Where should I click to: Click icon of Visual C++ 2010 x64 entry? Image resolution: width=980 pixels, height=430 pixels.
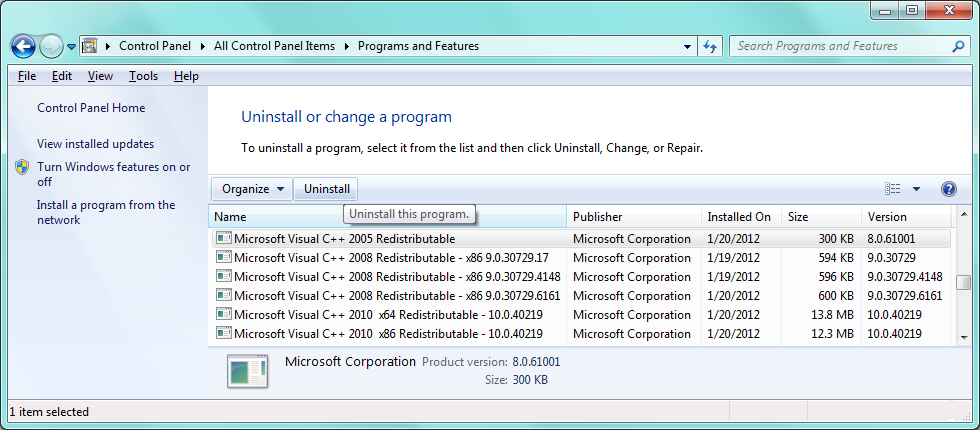point(223,314)
